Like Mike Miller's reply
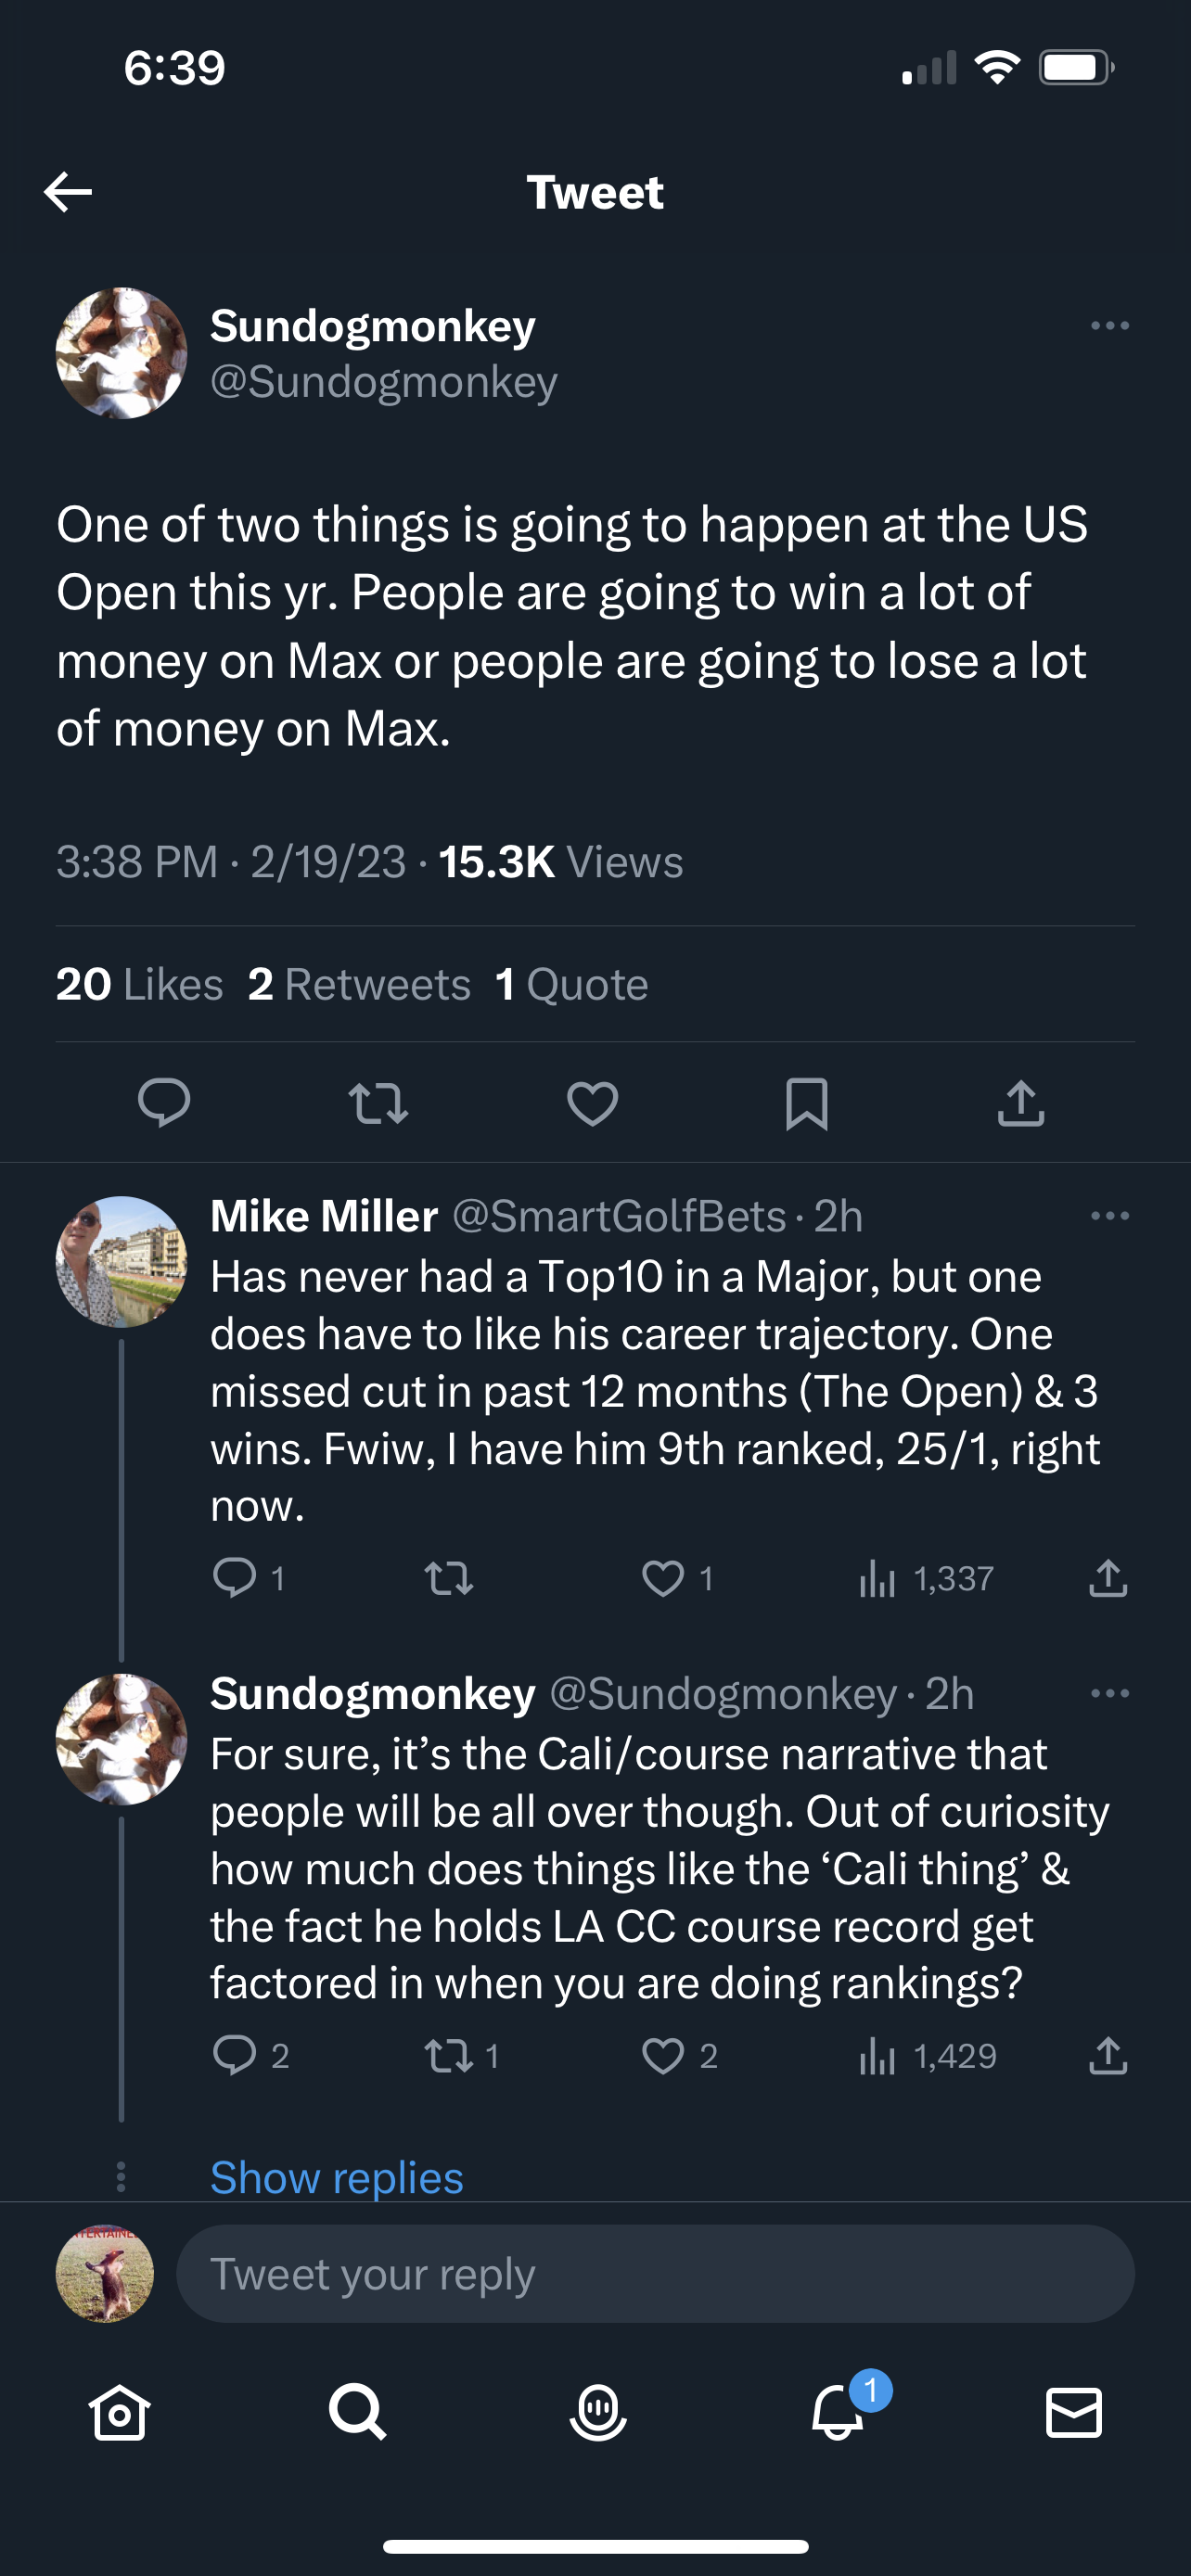The width and height of the screenshot is (1191, 2576). click(663, 1578)
